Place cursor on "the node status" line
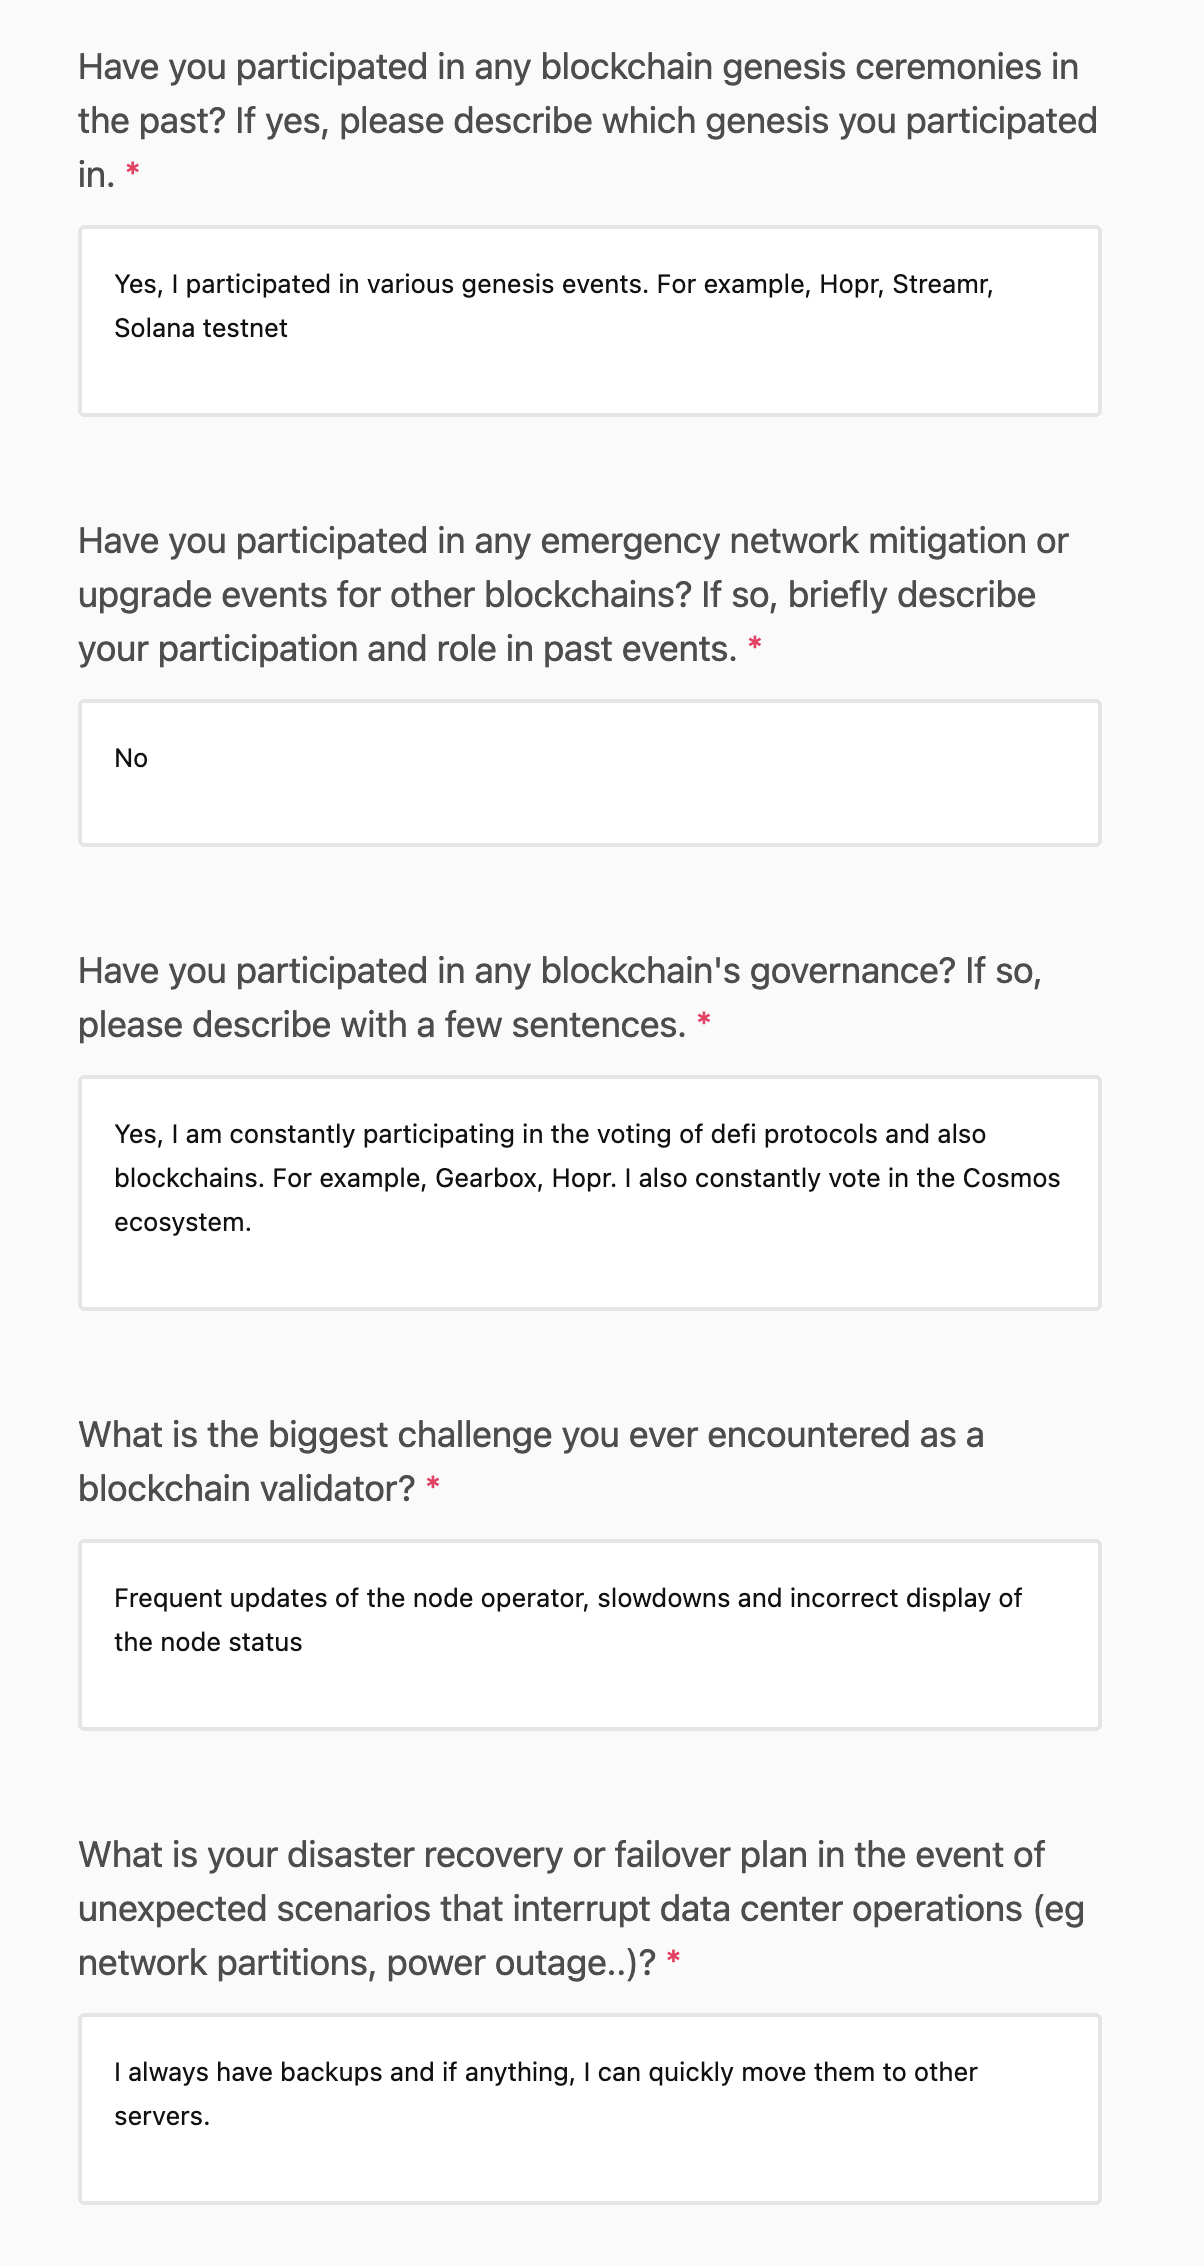Screen dimensions: 1204x2266 coord(208,1642)
